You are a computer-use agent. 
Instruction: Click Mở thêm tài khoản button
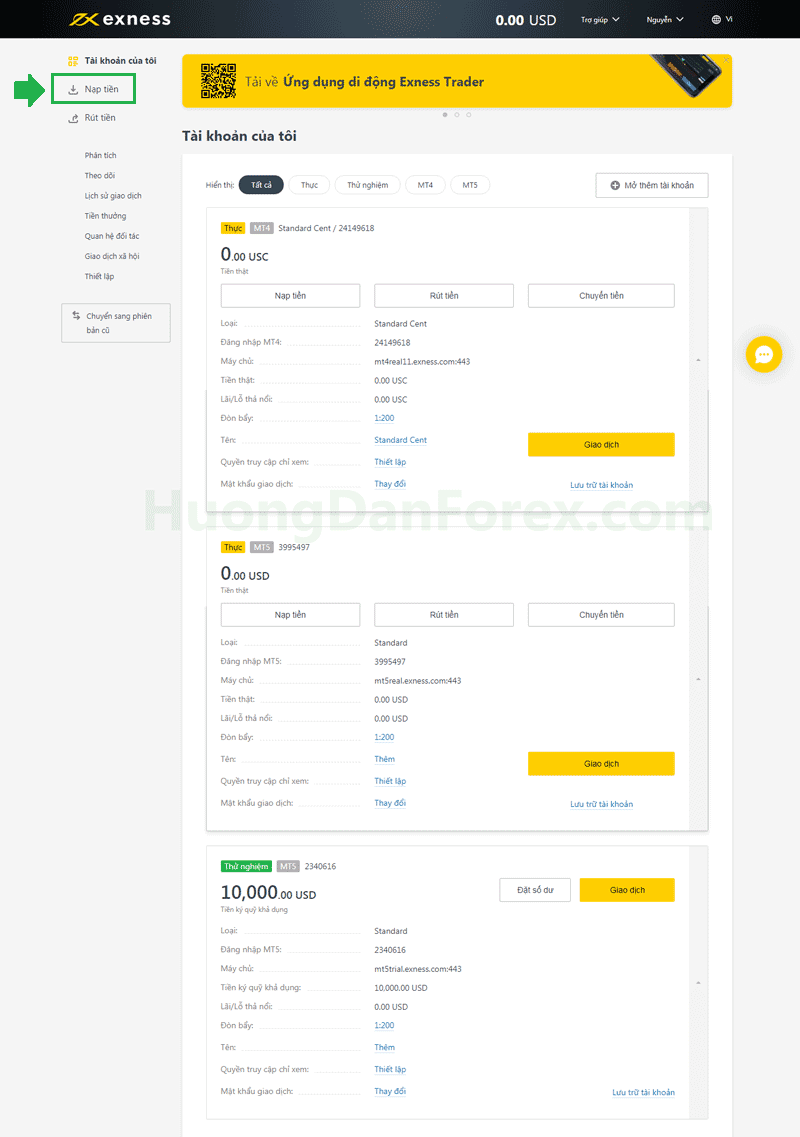tap(652, 186)
